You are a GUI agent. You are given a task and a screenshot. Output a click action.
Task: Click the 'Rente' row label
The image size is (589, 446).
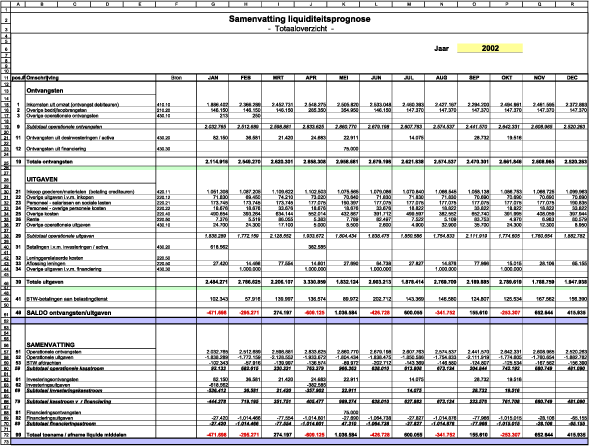click(33, 219)
